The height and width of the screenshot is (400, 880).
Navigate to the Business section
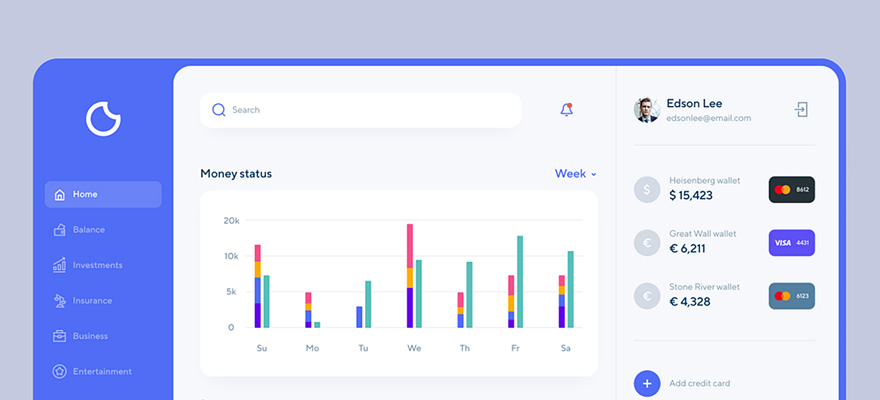pos(90,336)
